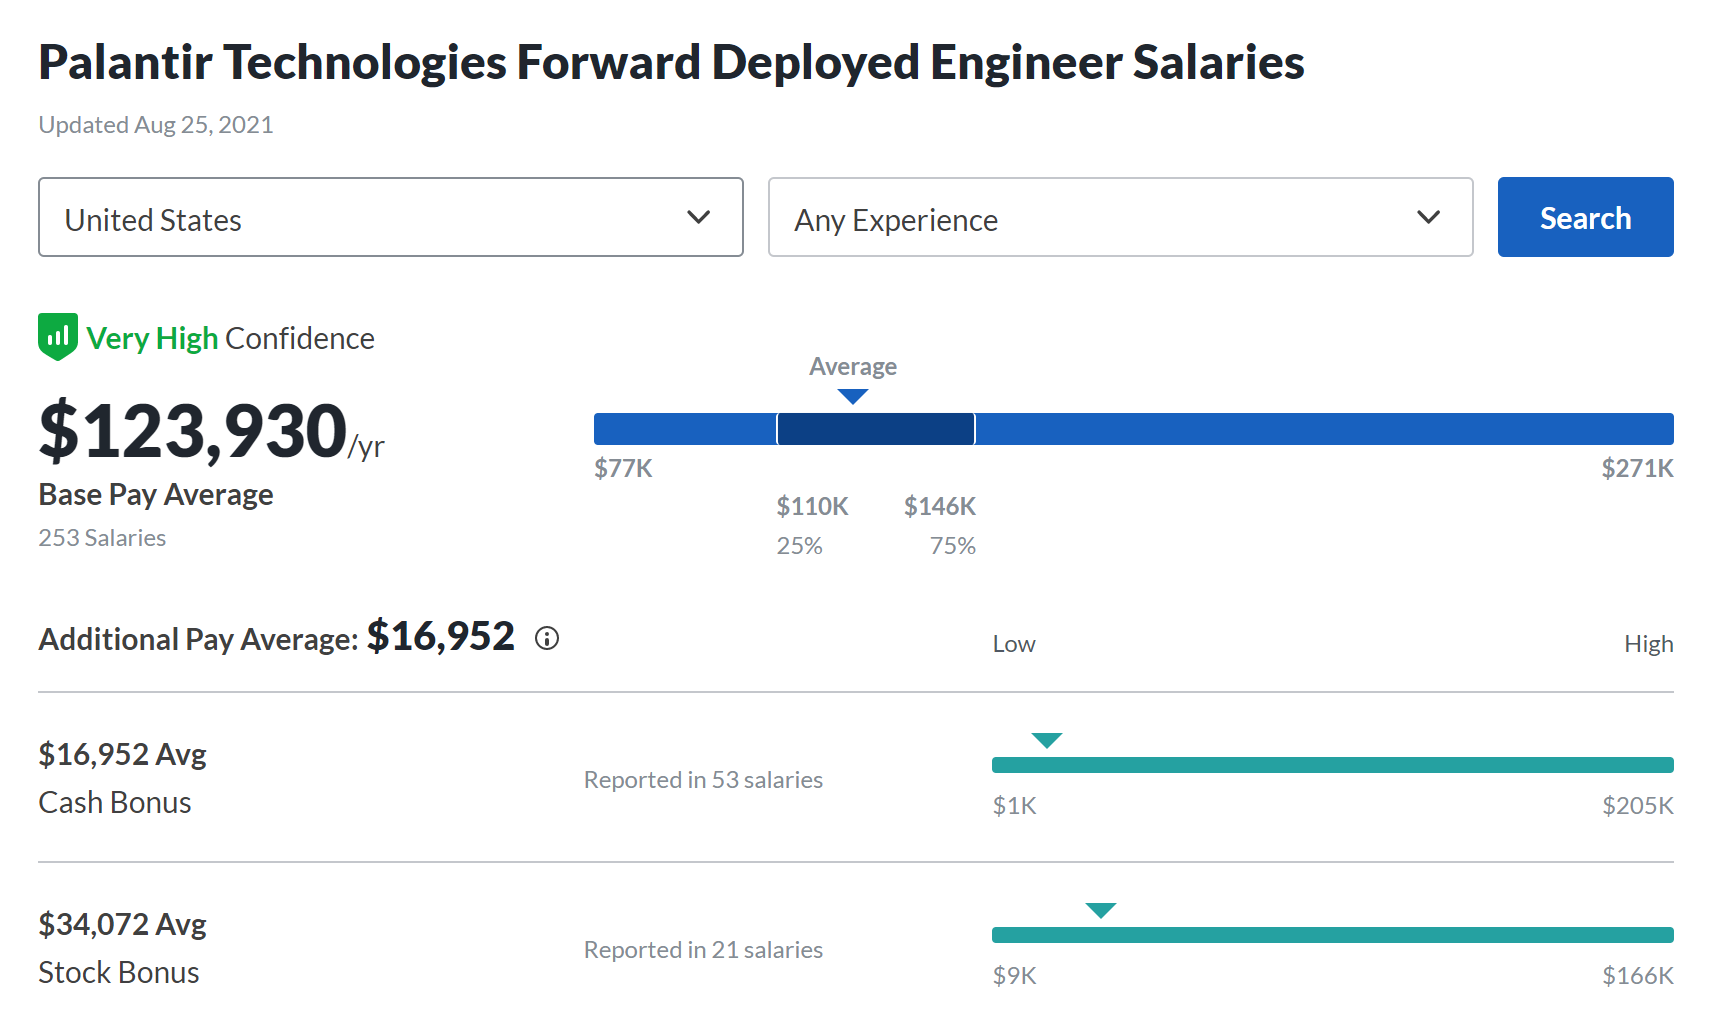Screen dimensions: 1716x1026
Task: Click the page title Palantir Technologies Forward Deployed Engineer Salaries
Action: [671, 62]
